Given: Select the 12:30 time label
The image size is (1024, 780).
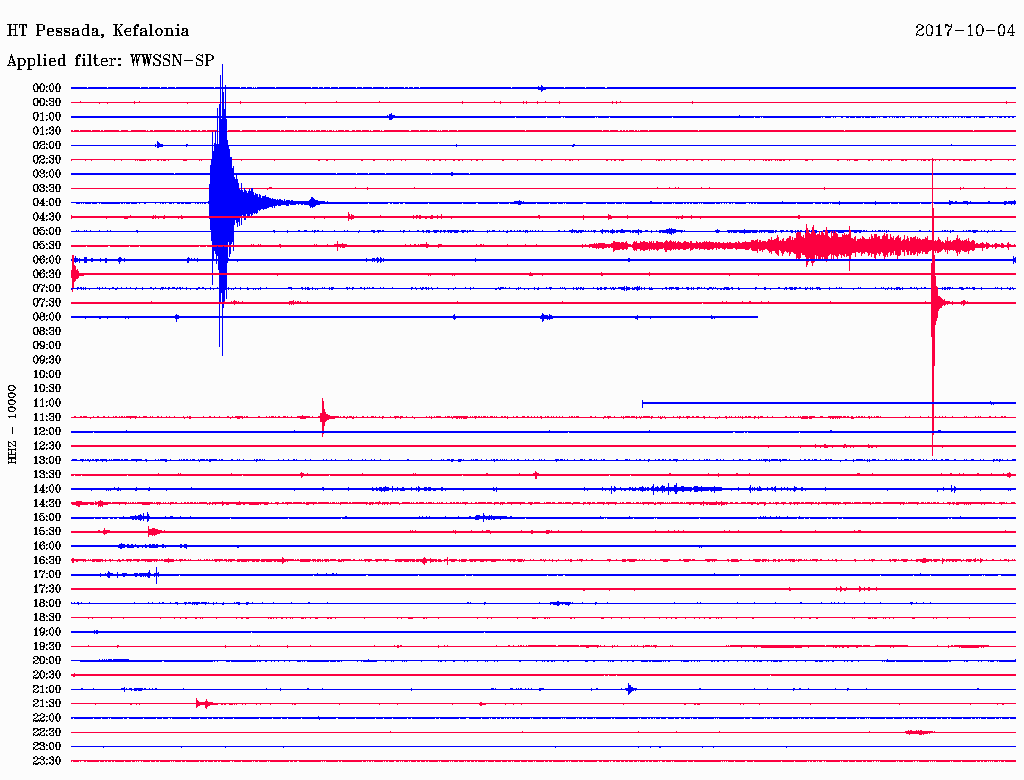Looking at the screenshot, I should click(x=47, y=446).
